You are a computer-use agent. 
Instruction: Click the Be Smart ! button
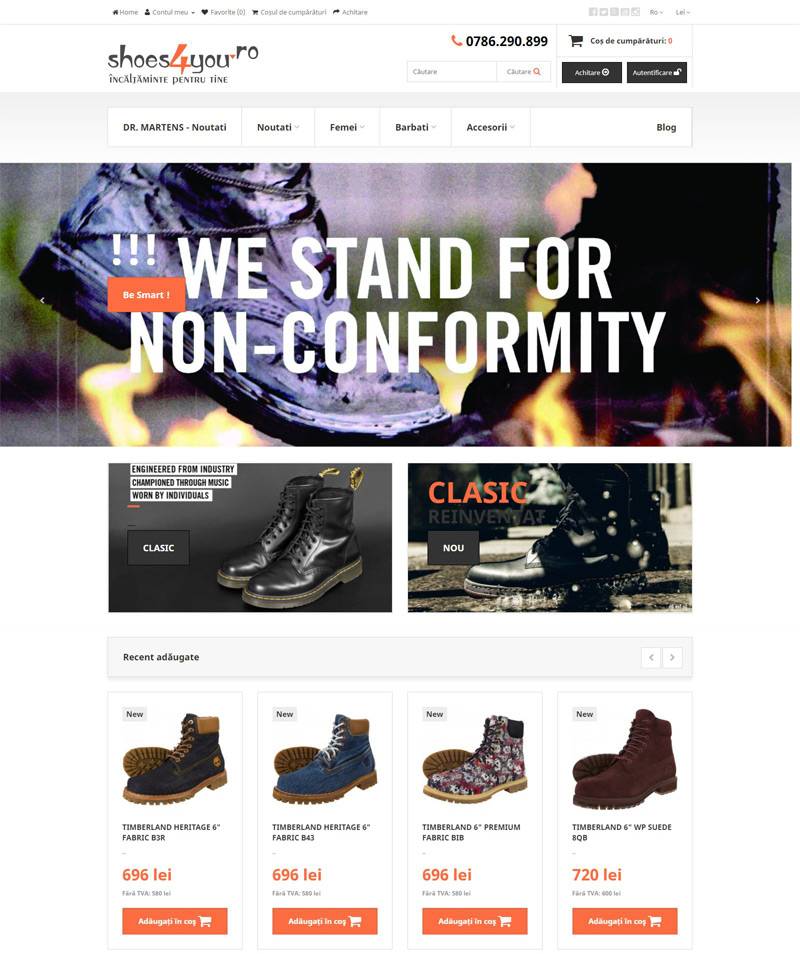point(146,294)
